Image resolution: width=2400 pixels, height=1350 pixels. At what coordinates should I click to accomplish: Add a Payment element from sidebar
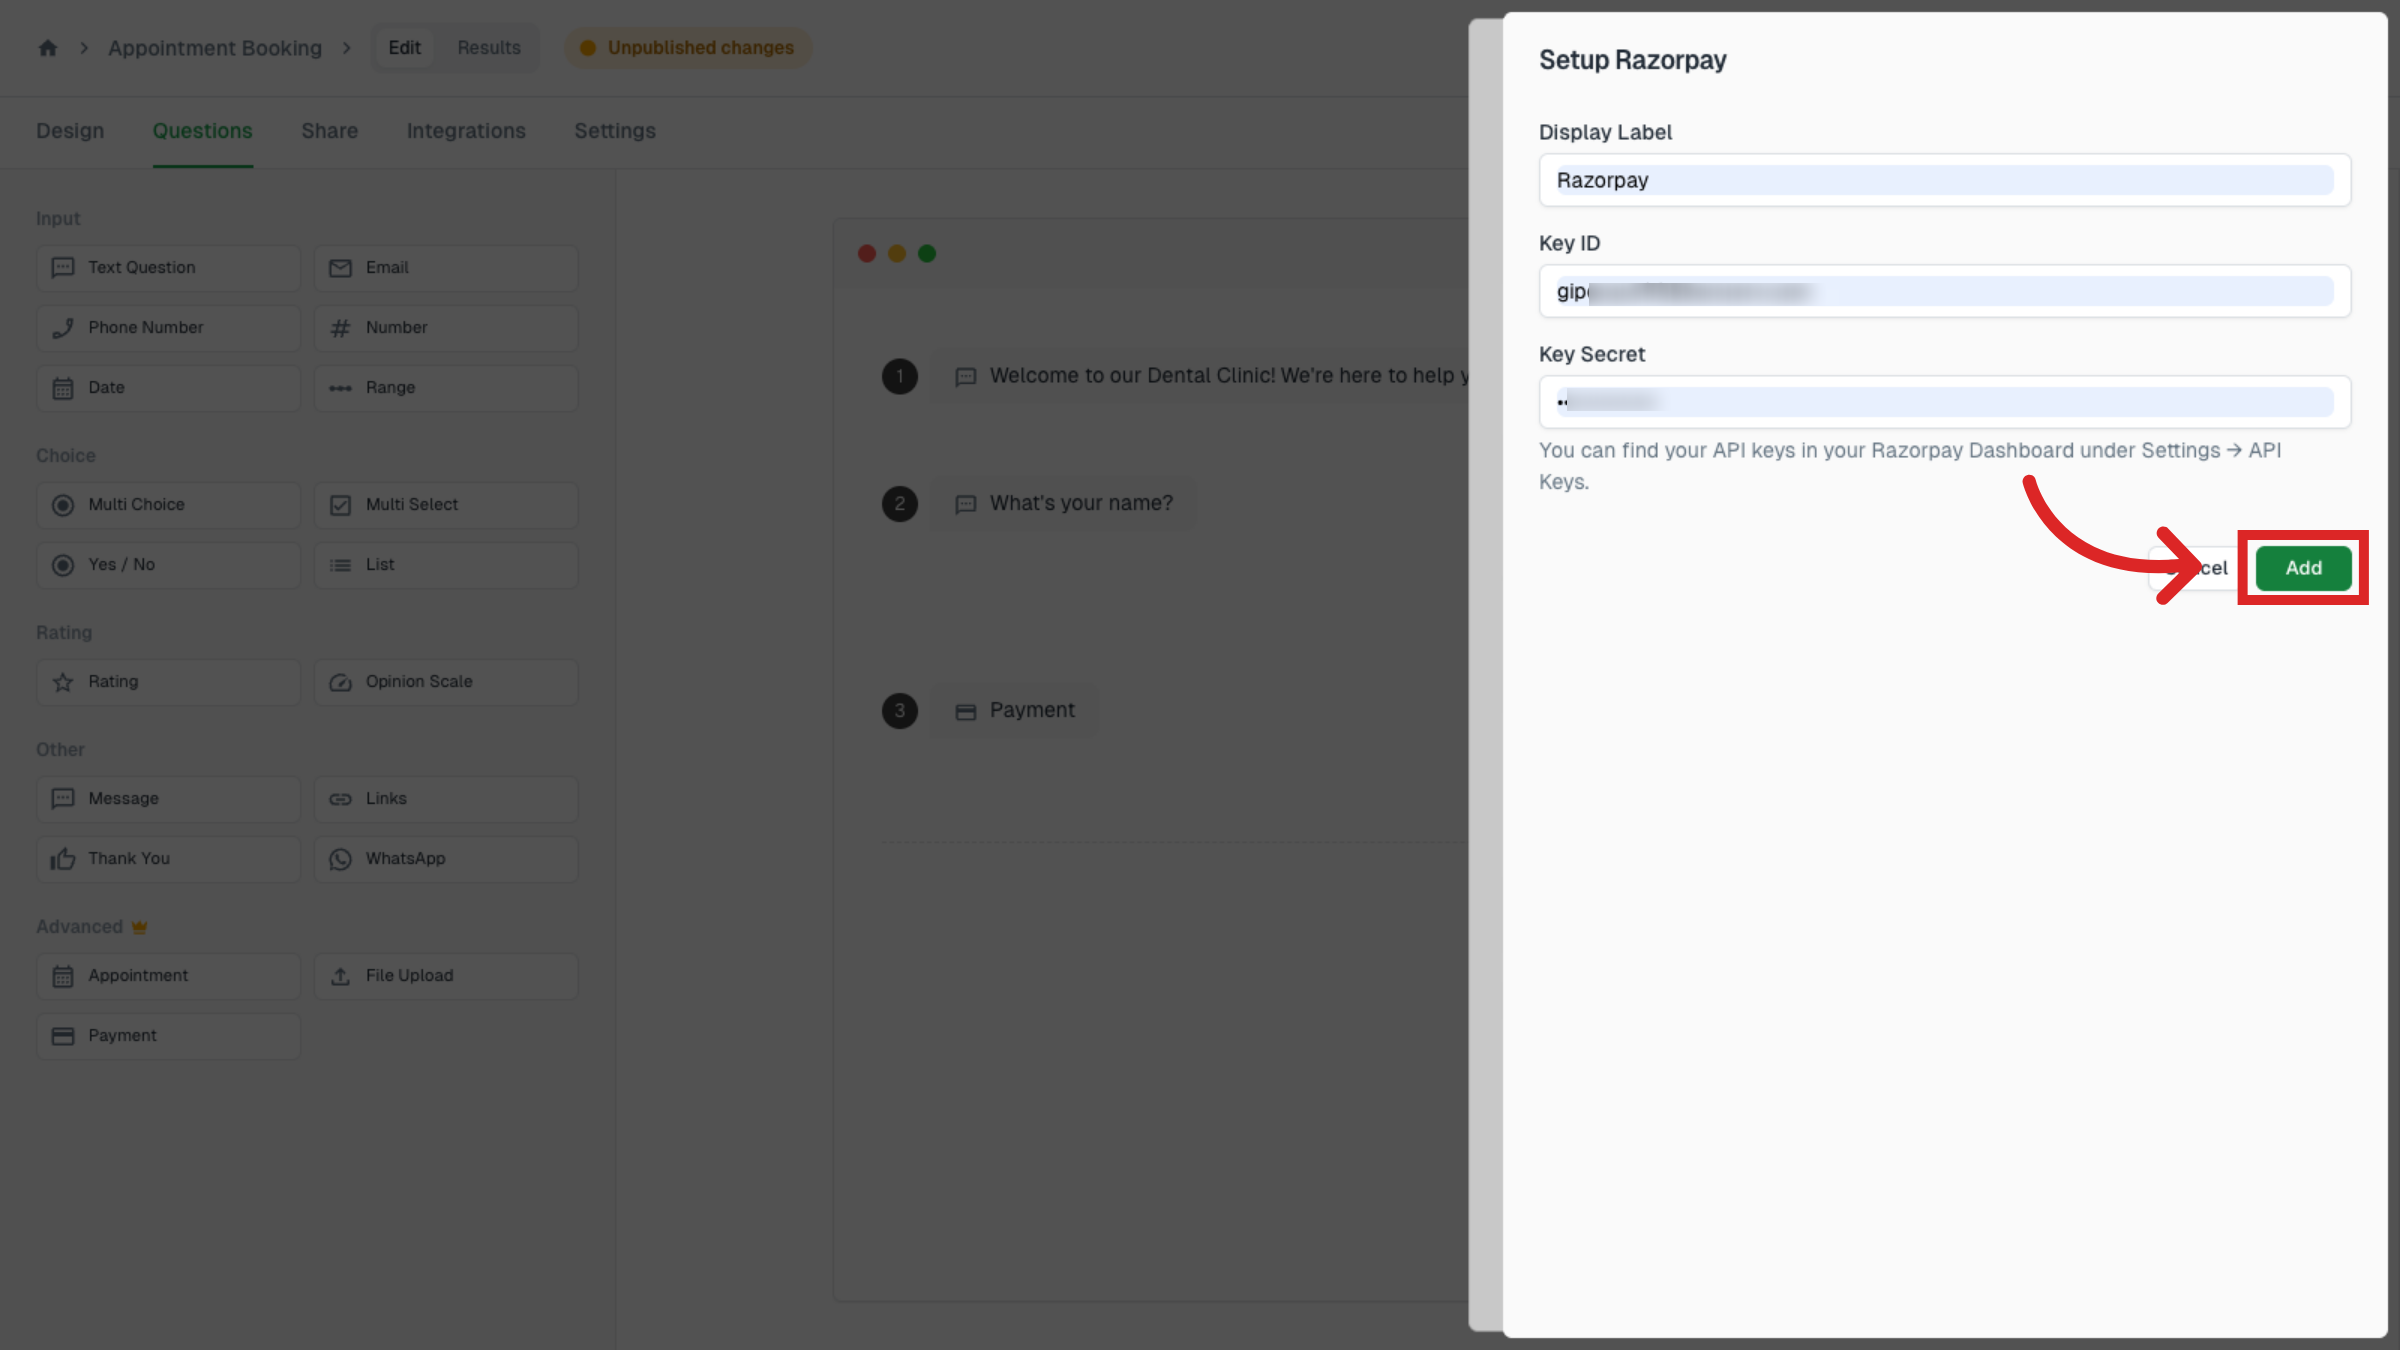168,1036
